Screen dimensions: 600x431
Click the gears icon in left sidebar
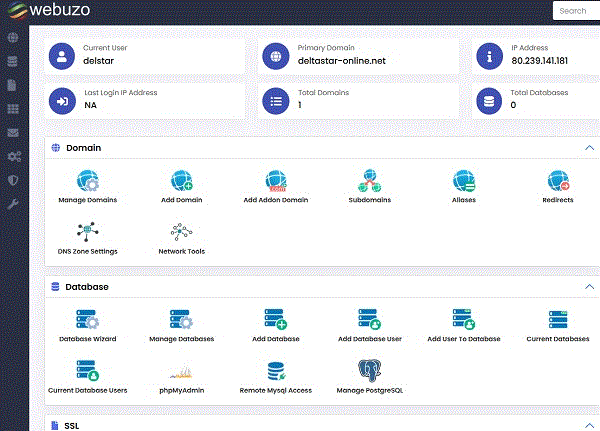click(14, 156)
